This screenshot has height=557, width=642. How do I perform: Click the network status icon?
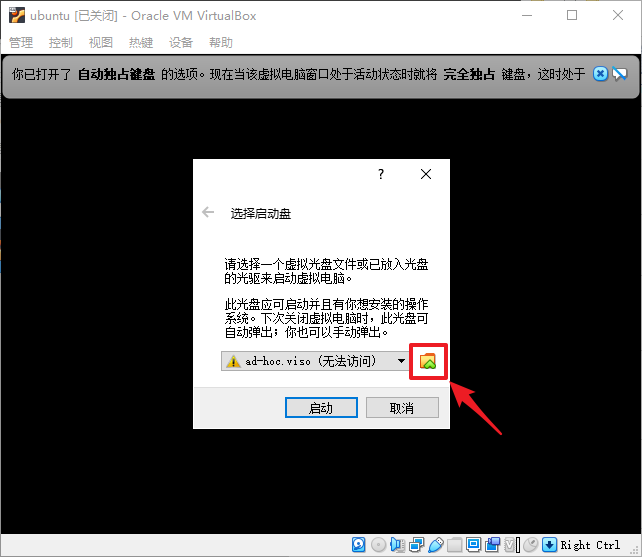coord(416,545)
